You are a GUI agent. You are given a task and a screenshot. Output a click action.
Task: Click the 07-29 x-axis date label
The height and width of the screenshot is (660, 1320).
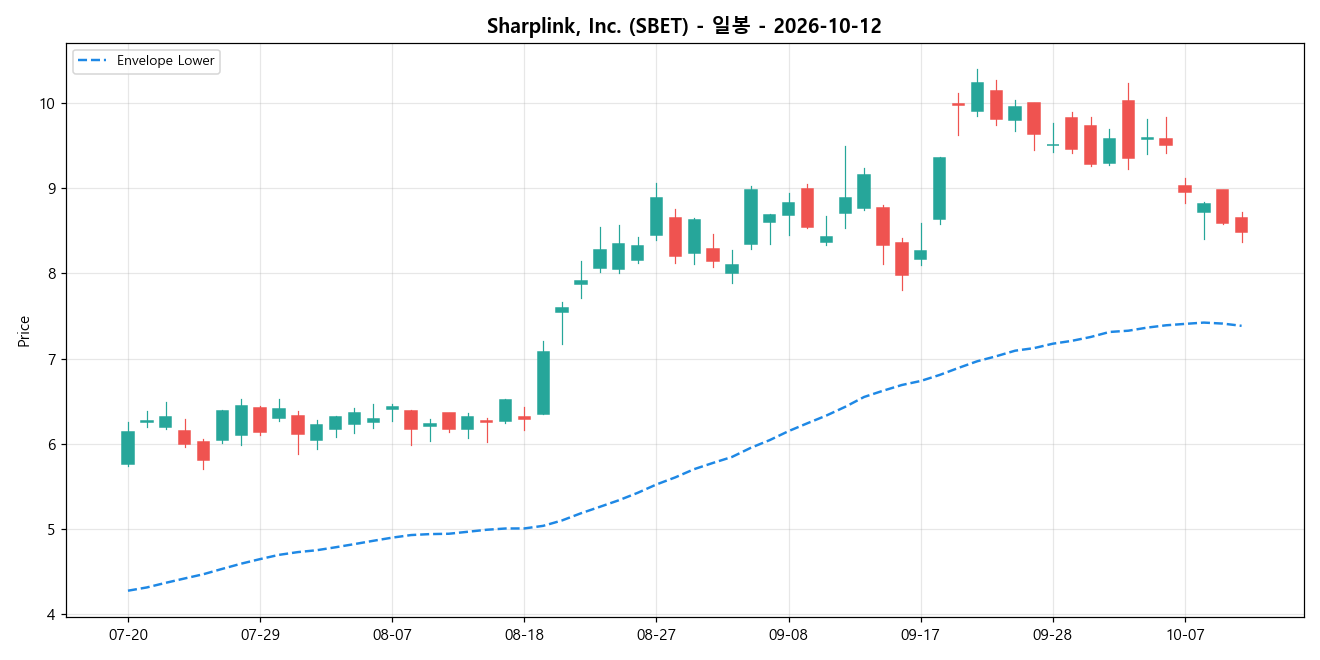[x=260, y=635]
